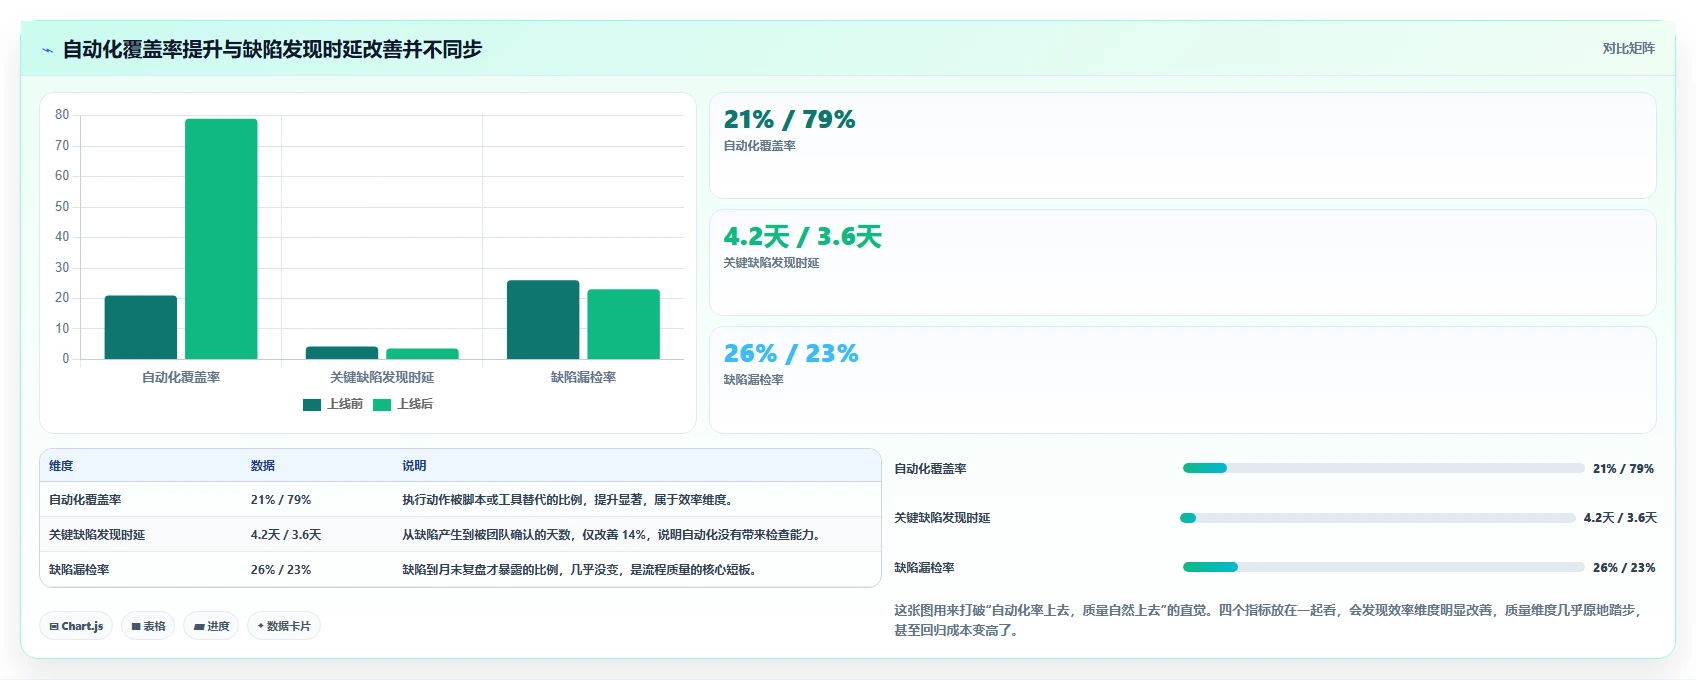The height and width of the screenshot is (680, 1696).
Task: Click the 对比矩阵 label in header
Action: pos(1628,48)
